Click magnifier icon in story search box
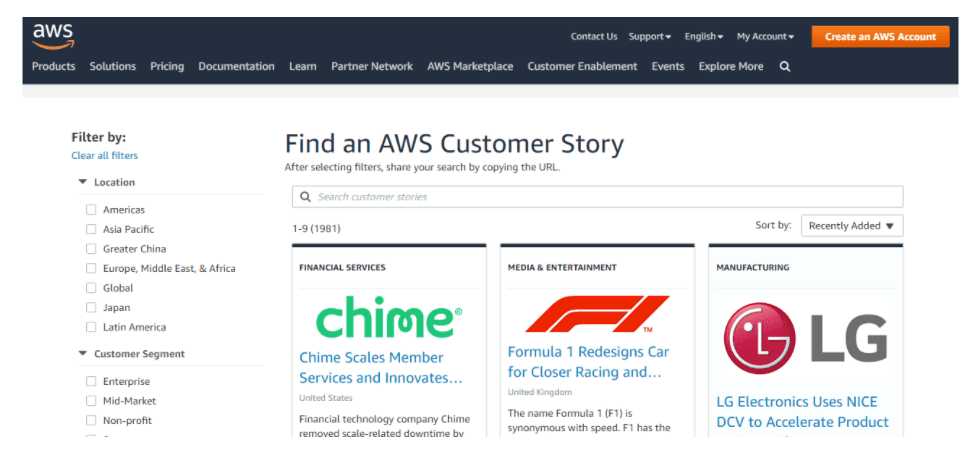 pos(305,197)
